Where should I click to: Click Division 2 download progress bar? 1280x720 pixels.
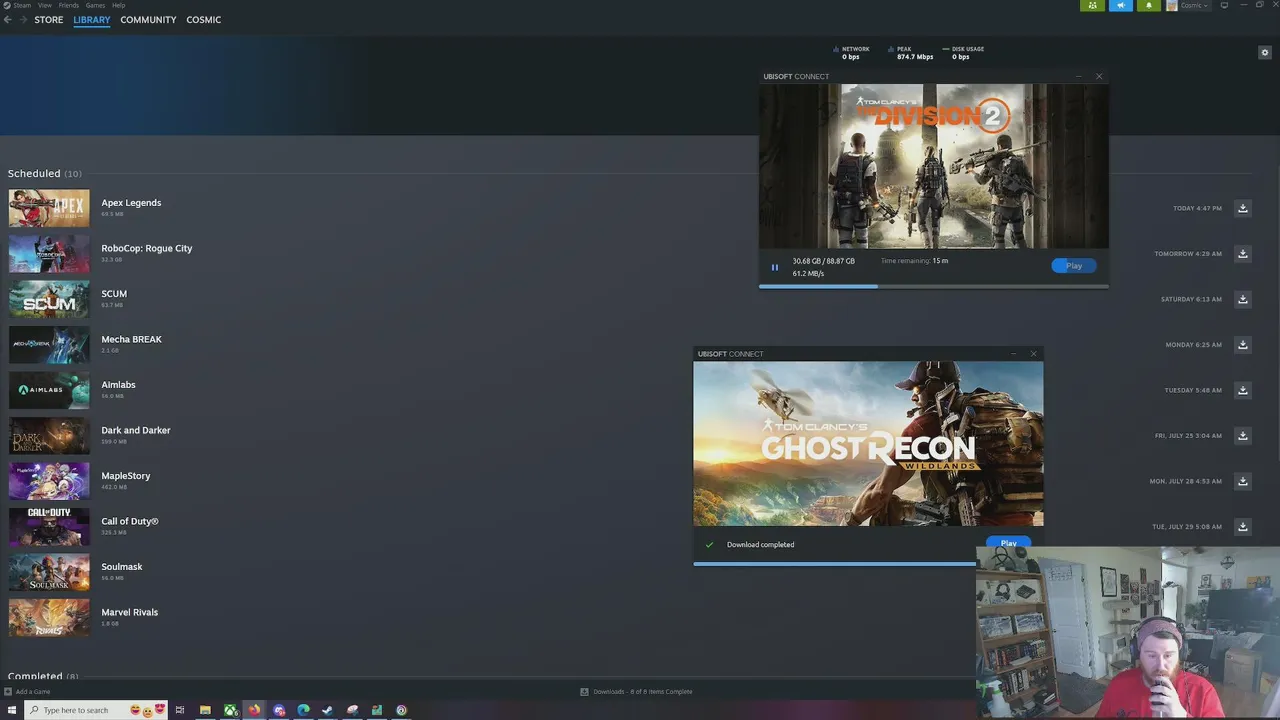pyautogui.click(x=933, y=287)
